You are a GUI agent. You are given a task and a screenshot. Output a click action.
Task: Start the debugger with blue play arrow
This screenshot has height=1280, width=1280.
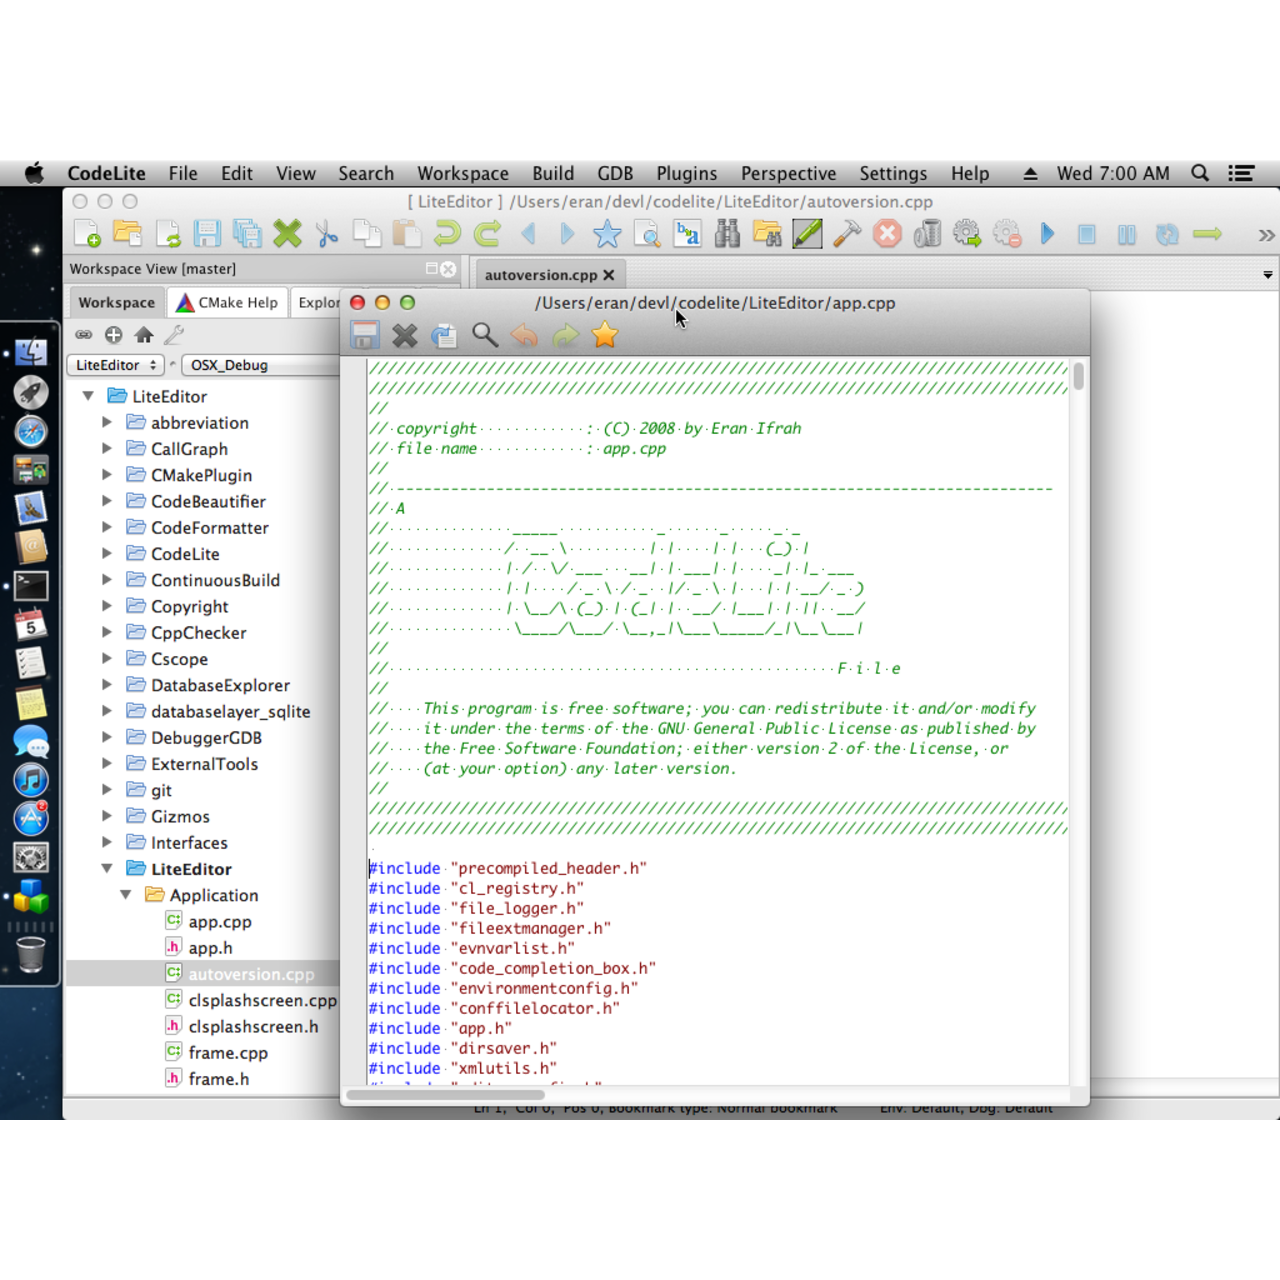click(1047, 234)
